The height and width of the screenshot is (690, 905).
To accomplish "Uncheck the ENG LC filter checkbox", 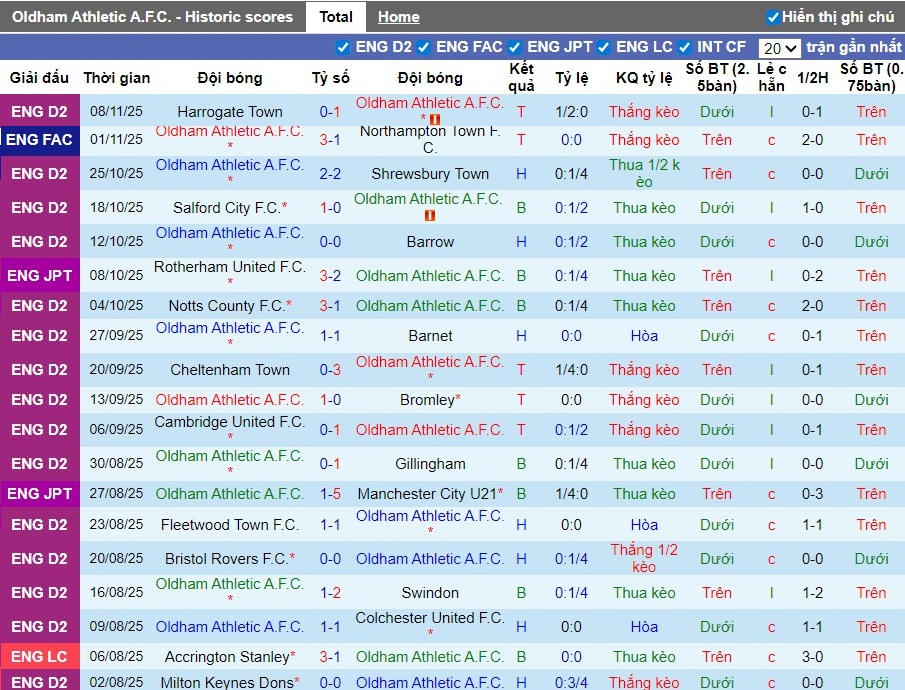I will 604,47.
